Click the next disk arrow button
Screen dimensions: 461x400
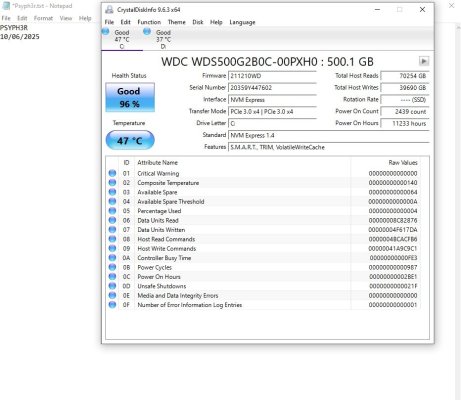click(x=424, y=61)
